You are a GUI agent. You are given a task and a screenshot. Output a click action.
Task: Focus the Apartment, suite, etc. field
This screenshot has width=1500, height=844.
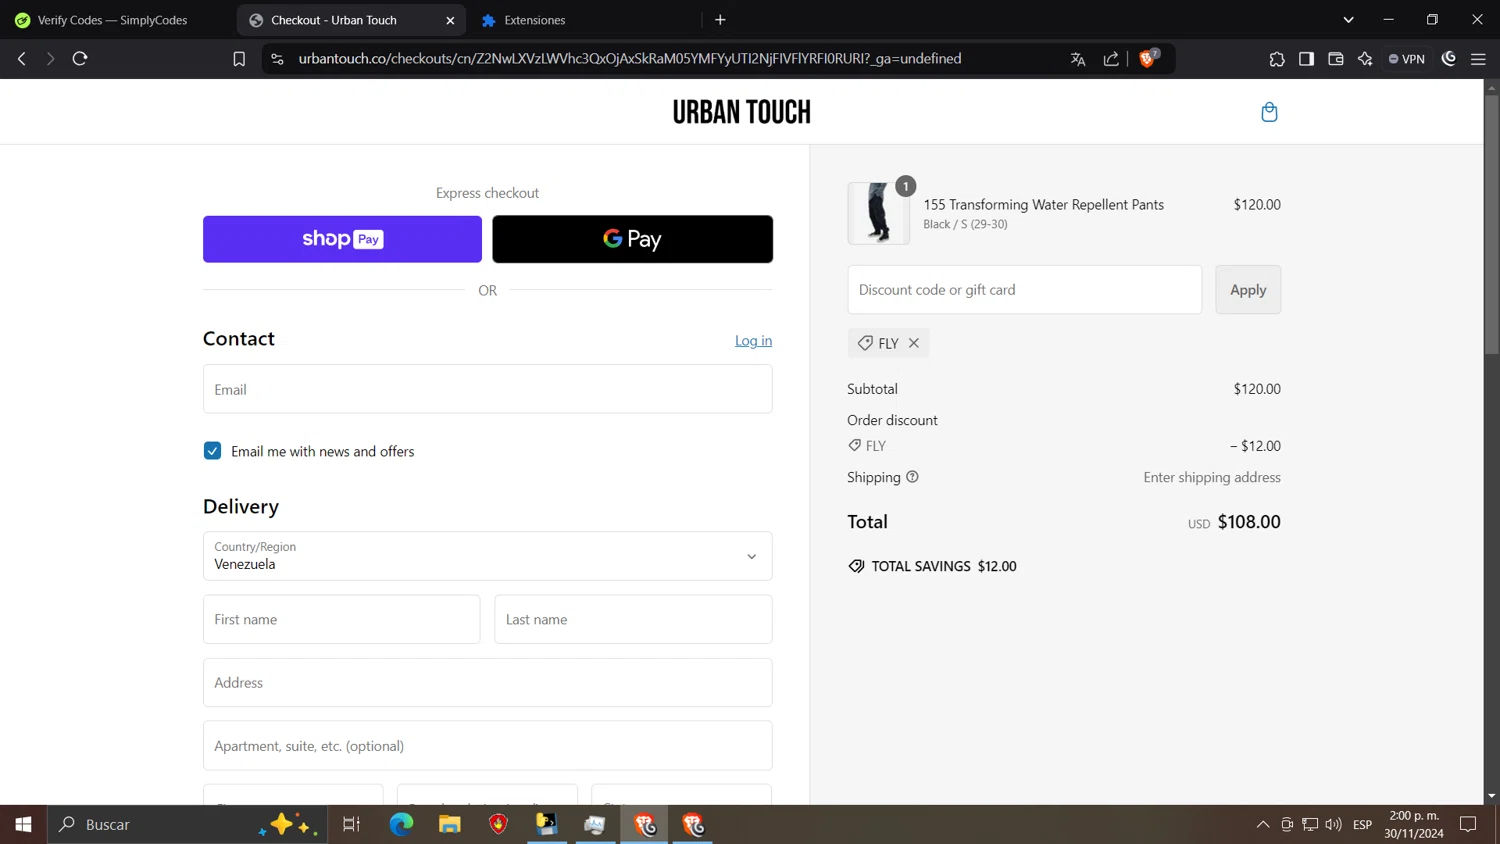point(487,746)
